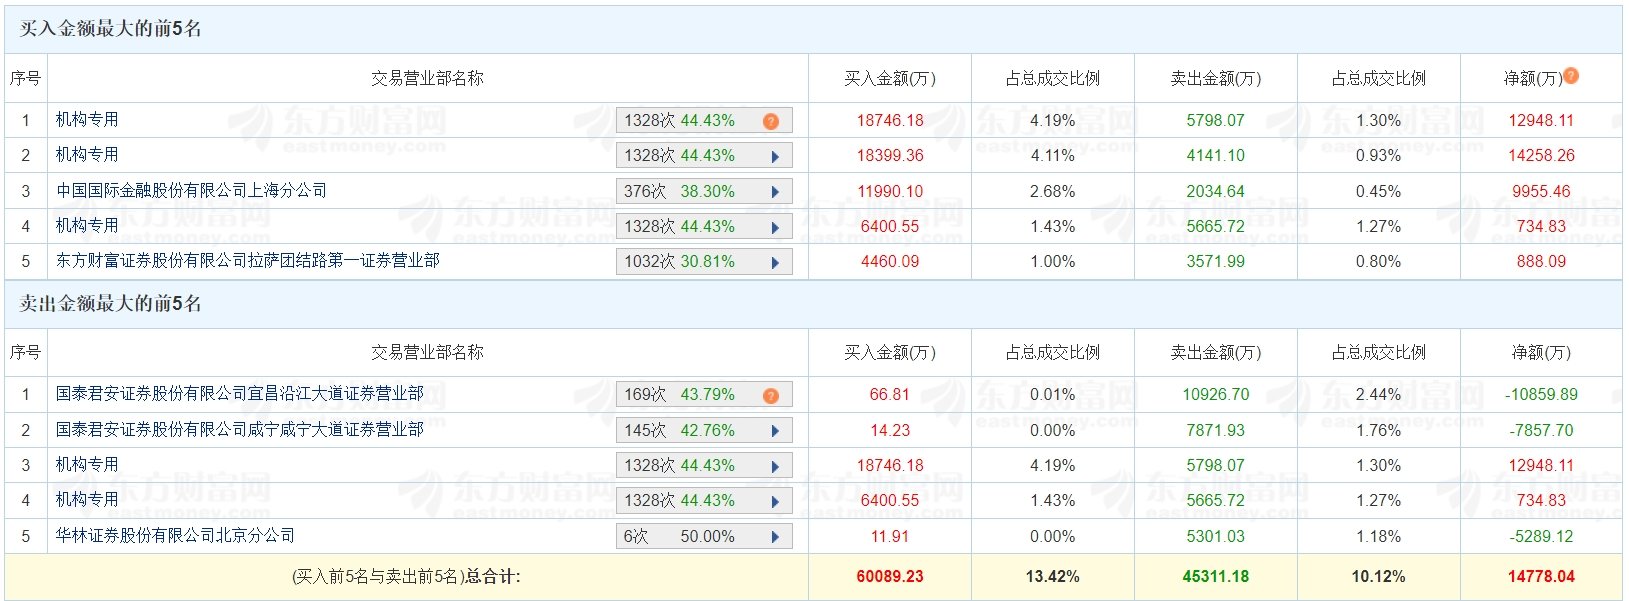Select total sell ratio 10.12%
Viewport: 1629px width, 601px height.
1378,577
